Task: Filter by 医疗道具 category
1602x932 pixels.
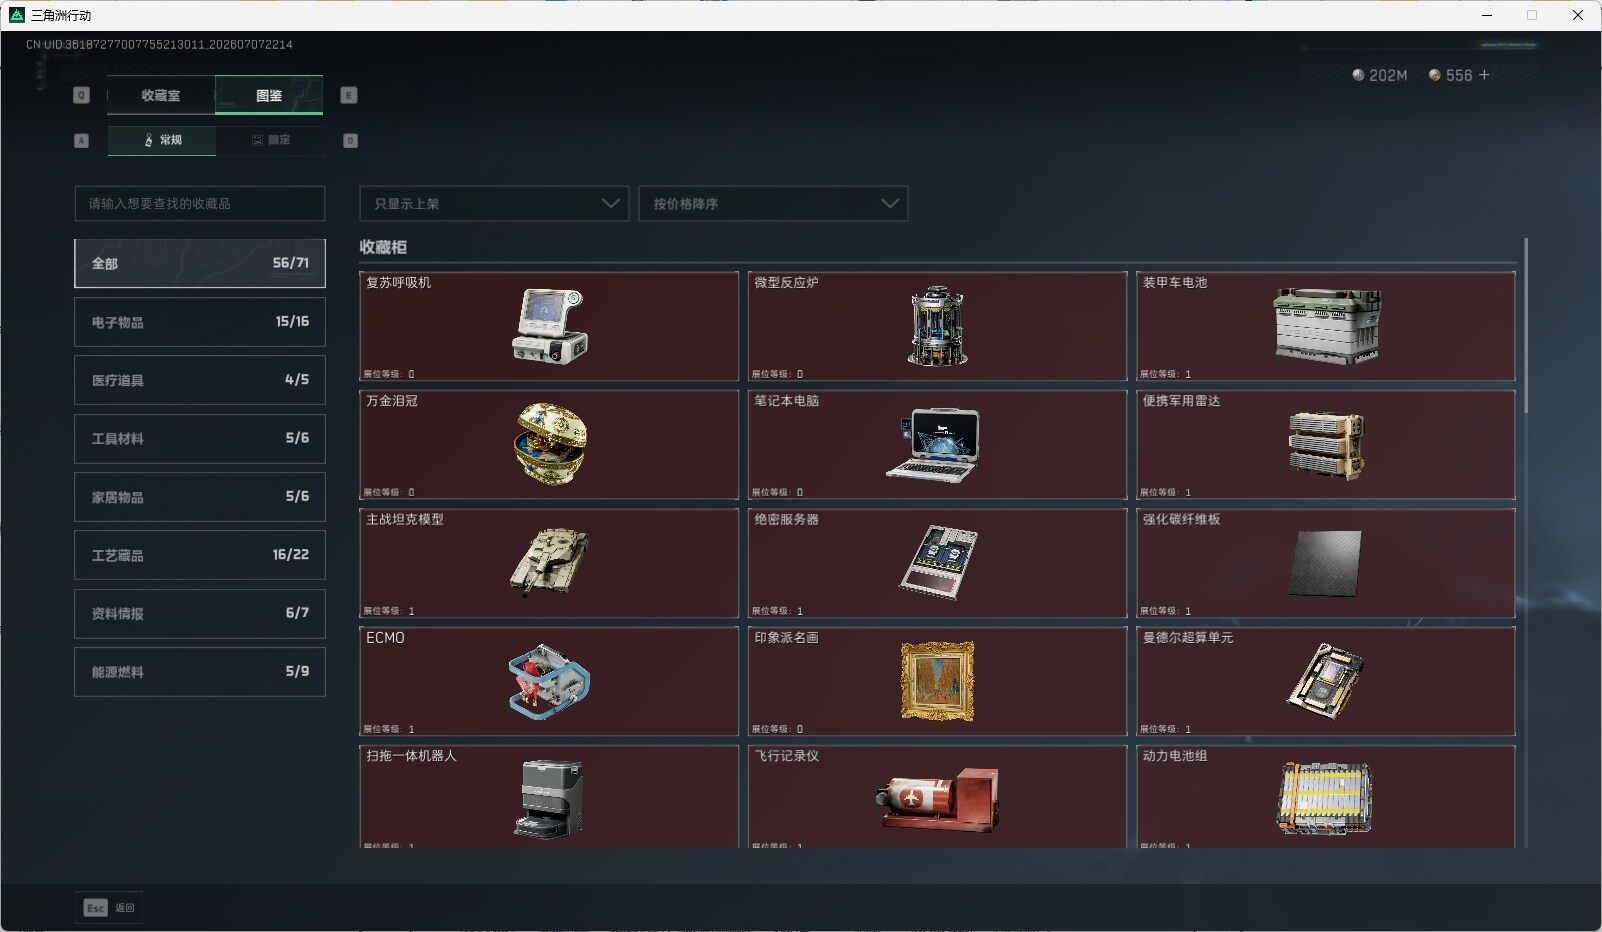Action: click(200, 380)
